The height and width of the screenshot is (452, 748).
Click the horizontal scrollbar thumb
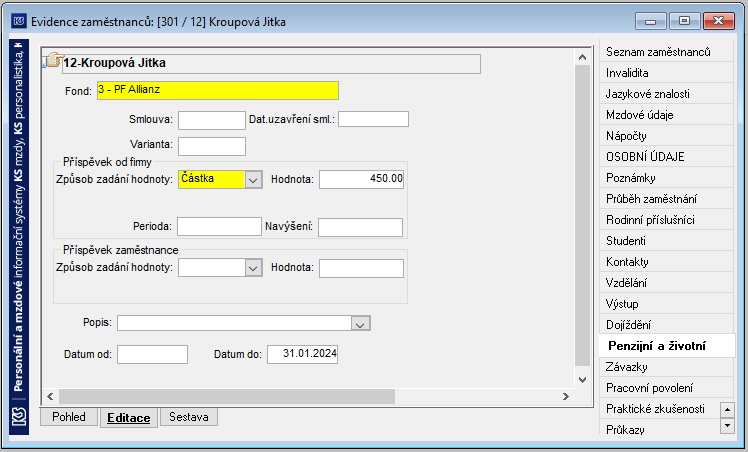point(227,397)
